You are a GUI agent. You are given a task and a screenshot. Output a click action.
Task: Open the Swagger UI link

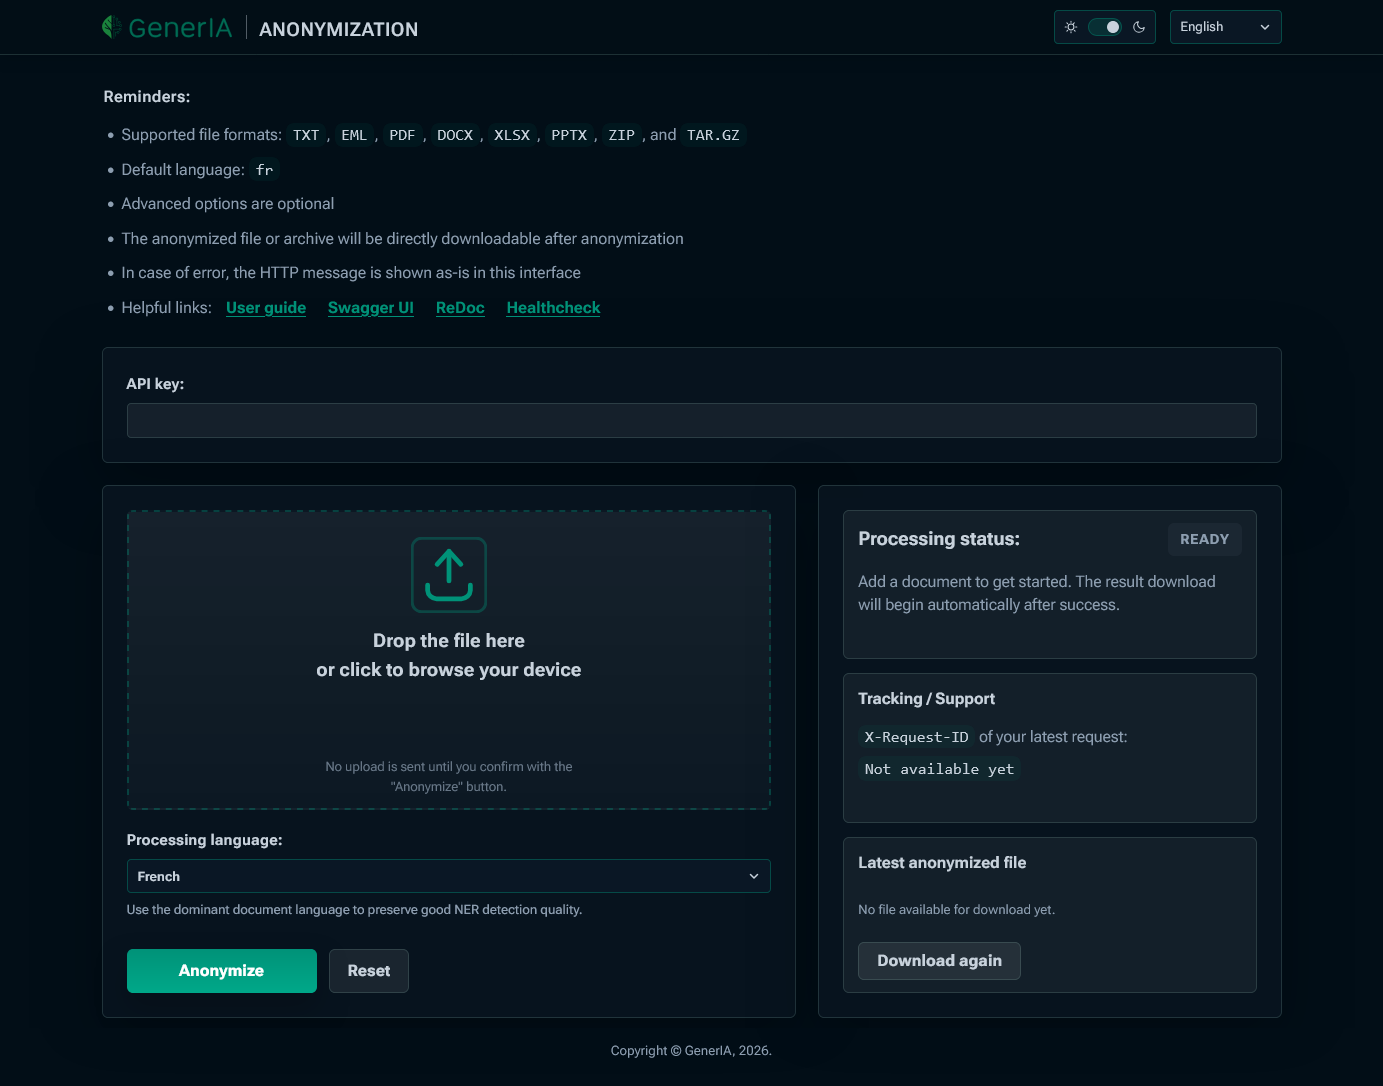tap(371, 308)
